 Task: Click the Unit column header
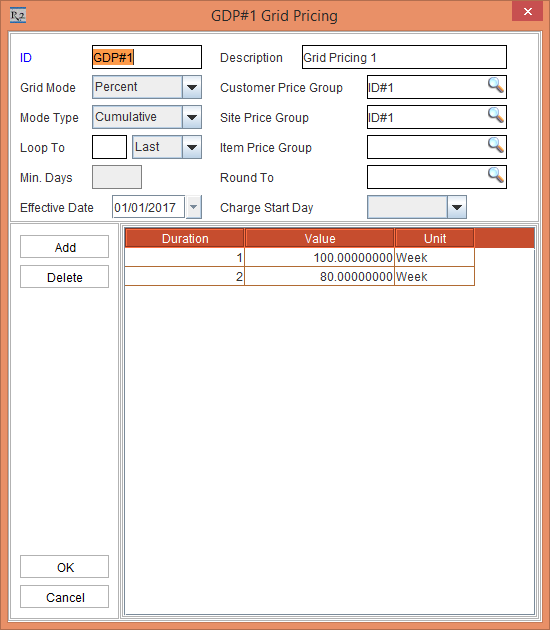[x=435, y=238]
